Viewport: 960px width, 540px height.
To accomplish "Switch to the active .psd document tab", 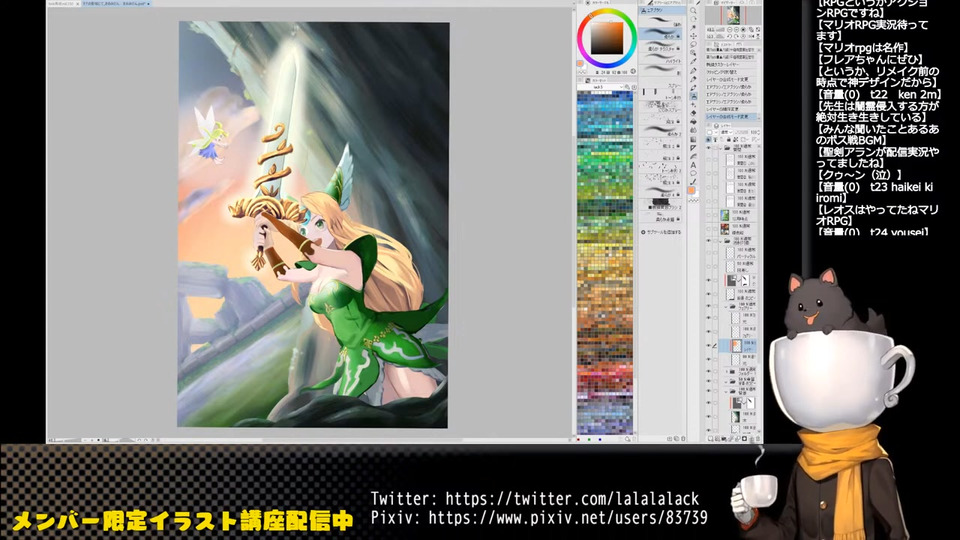I will tap(116, 4).
